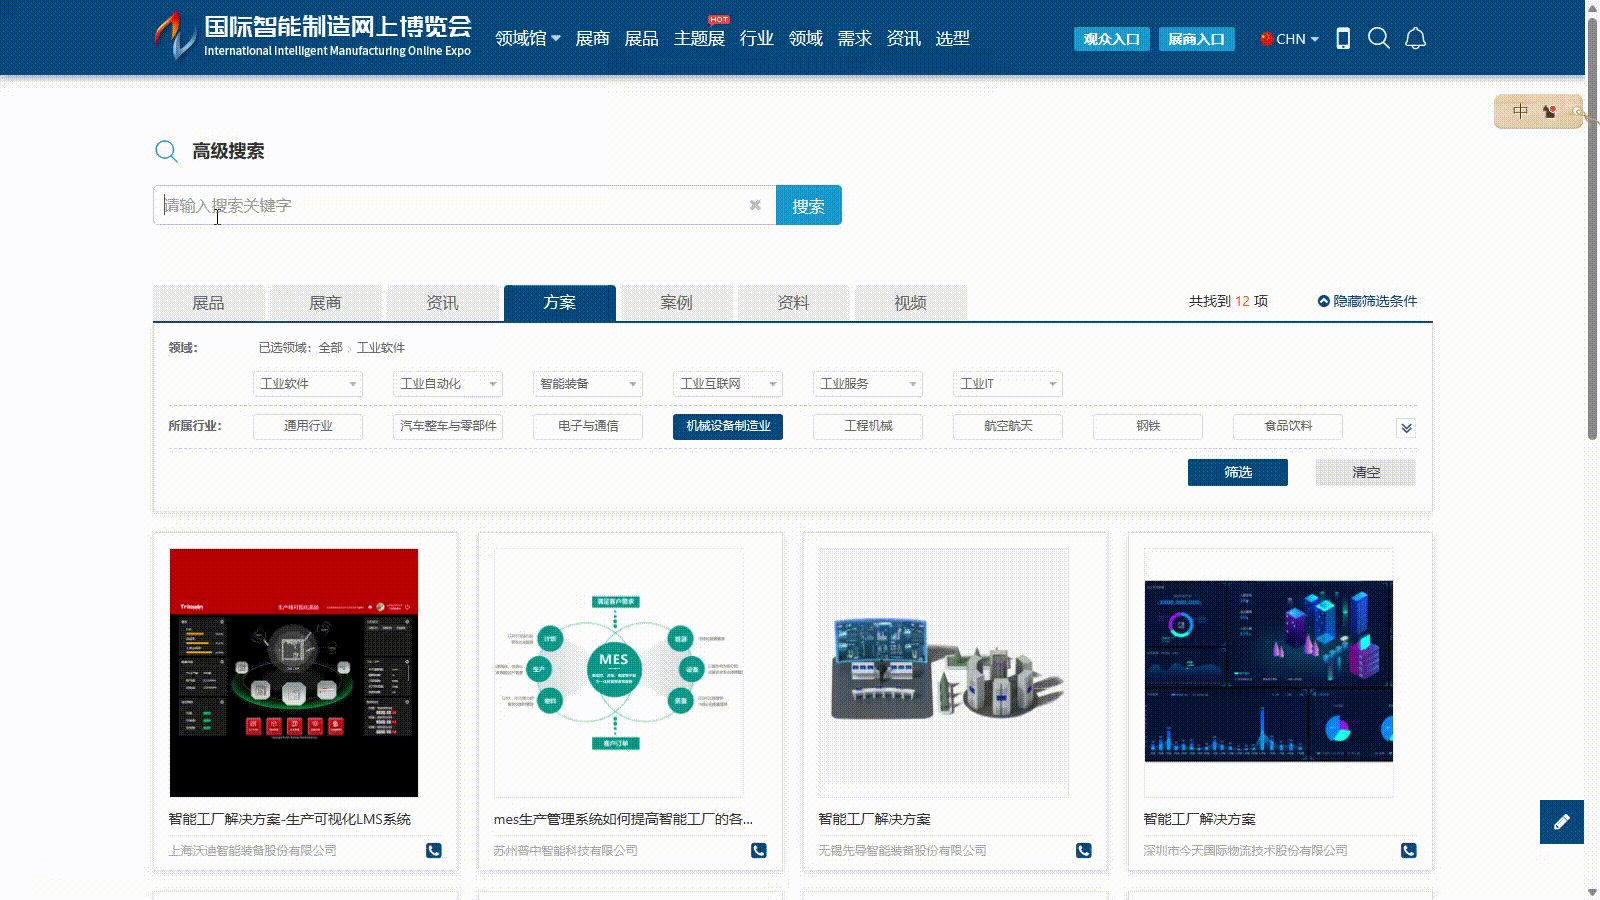Click the floating pencil edit icon

[x=1561, y=822]
